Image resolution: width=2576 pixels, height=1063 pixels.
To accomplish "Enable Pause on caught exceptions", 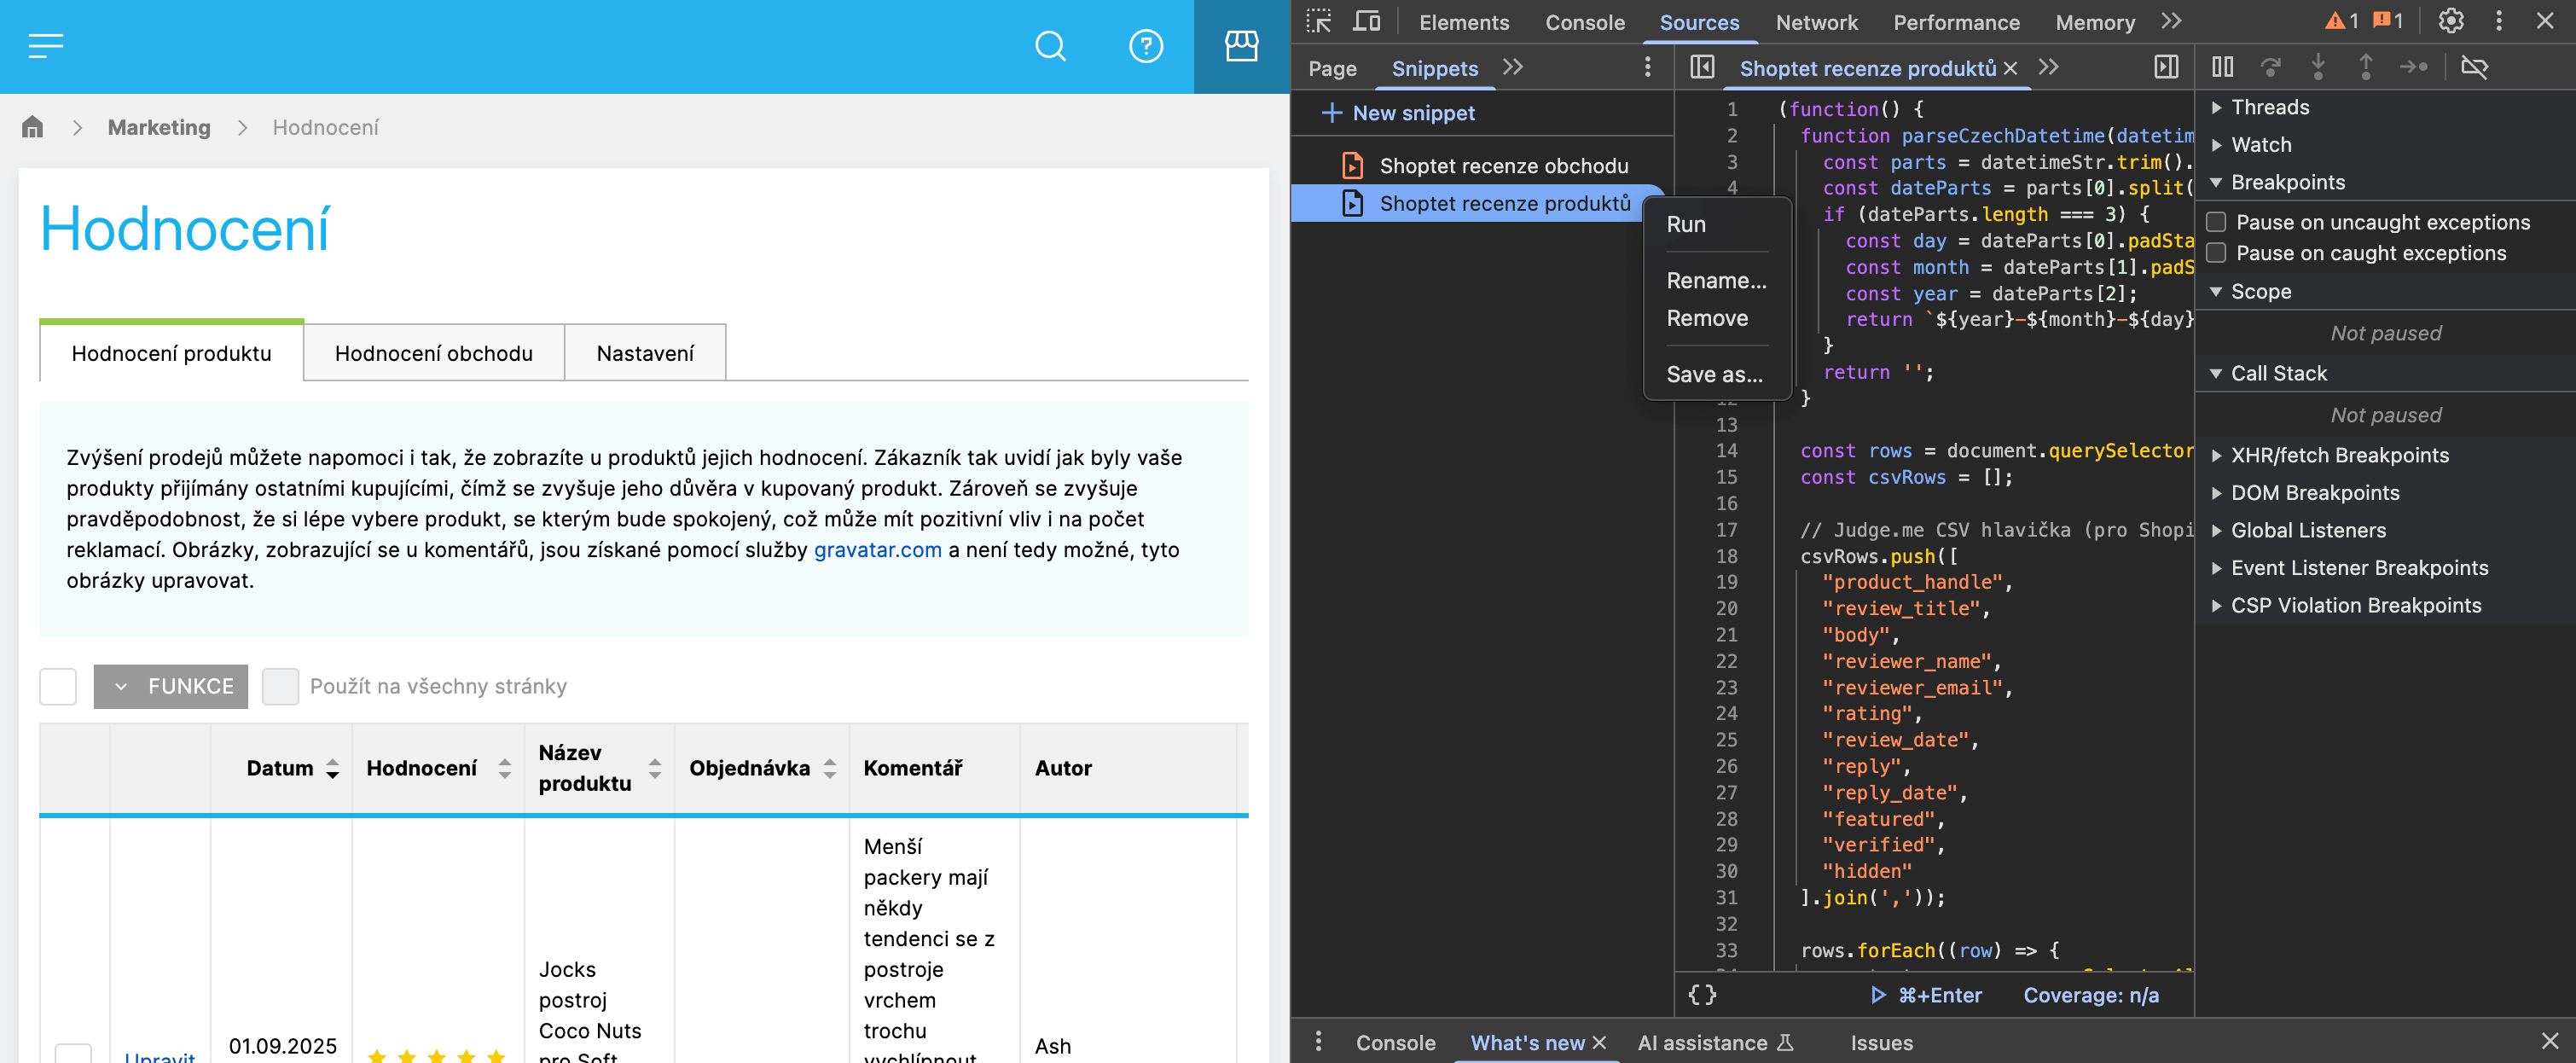I will click(2216, 253).
